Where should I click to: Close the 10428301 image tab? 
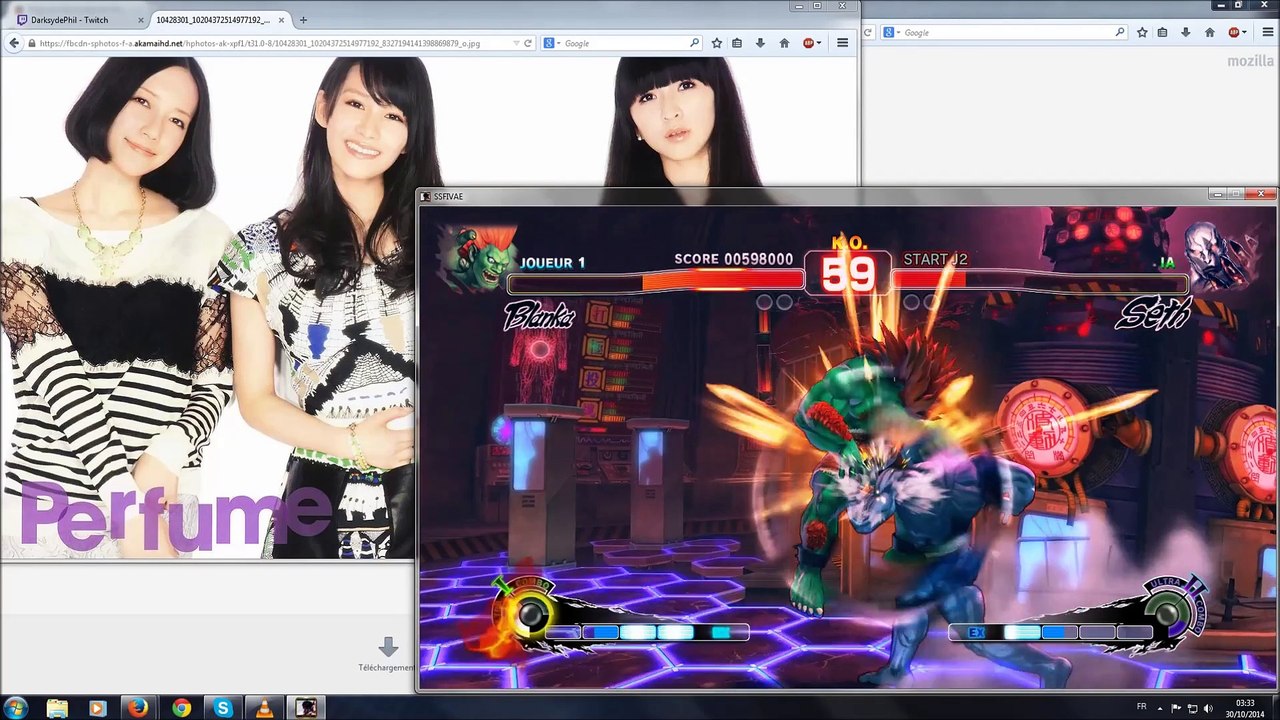pyautogui.click(x=281, y=20)
